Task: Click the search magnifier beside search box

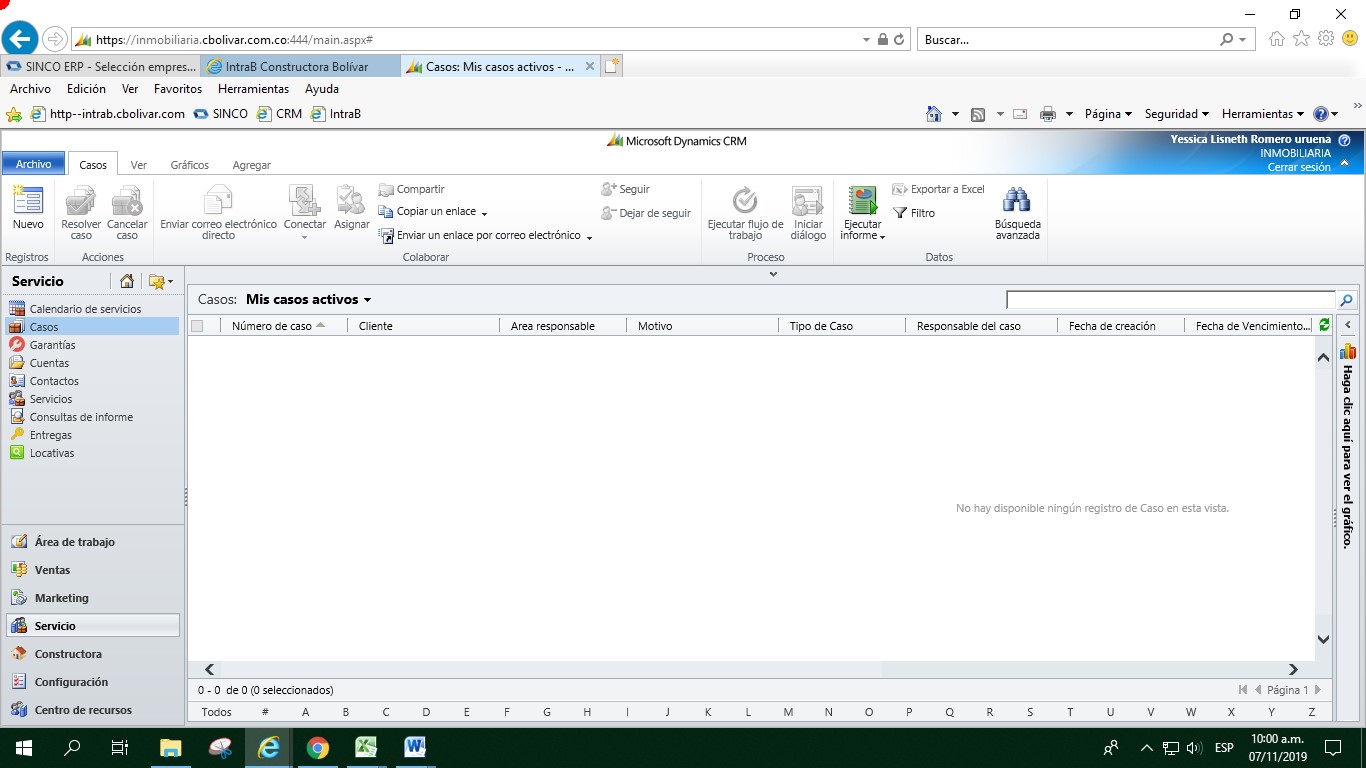Action: tap(1346, 300)
